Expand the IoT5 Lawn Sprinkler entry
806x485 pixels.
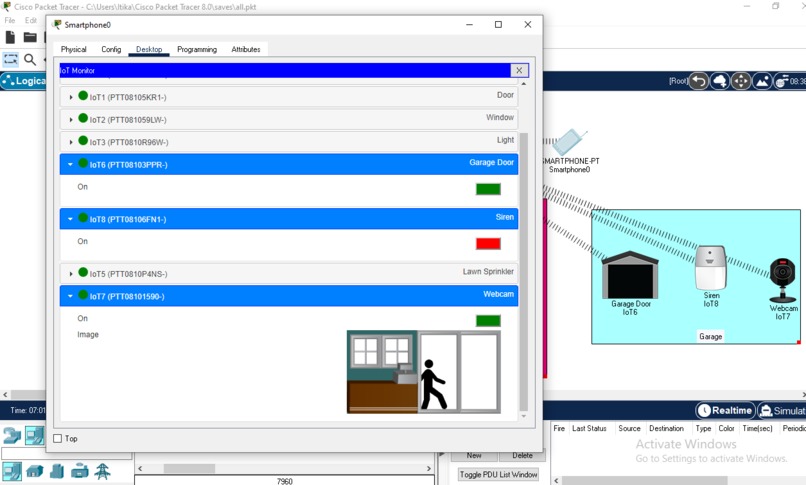71,274
